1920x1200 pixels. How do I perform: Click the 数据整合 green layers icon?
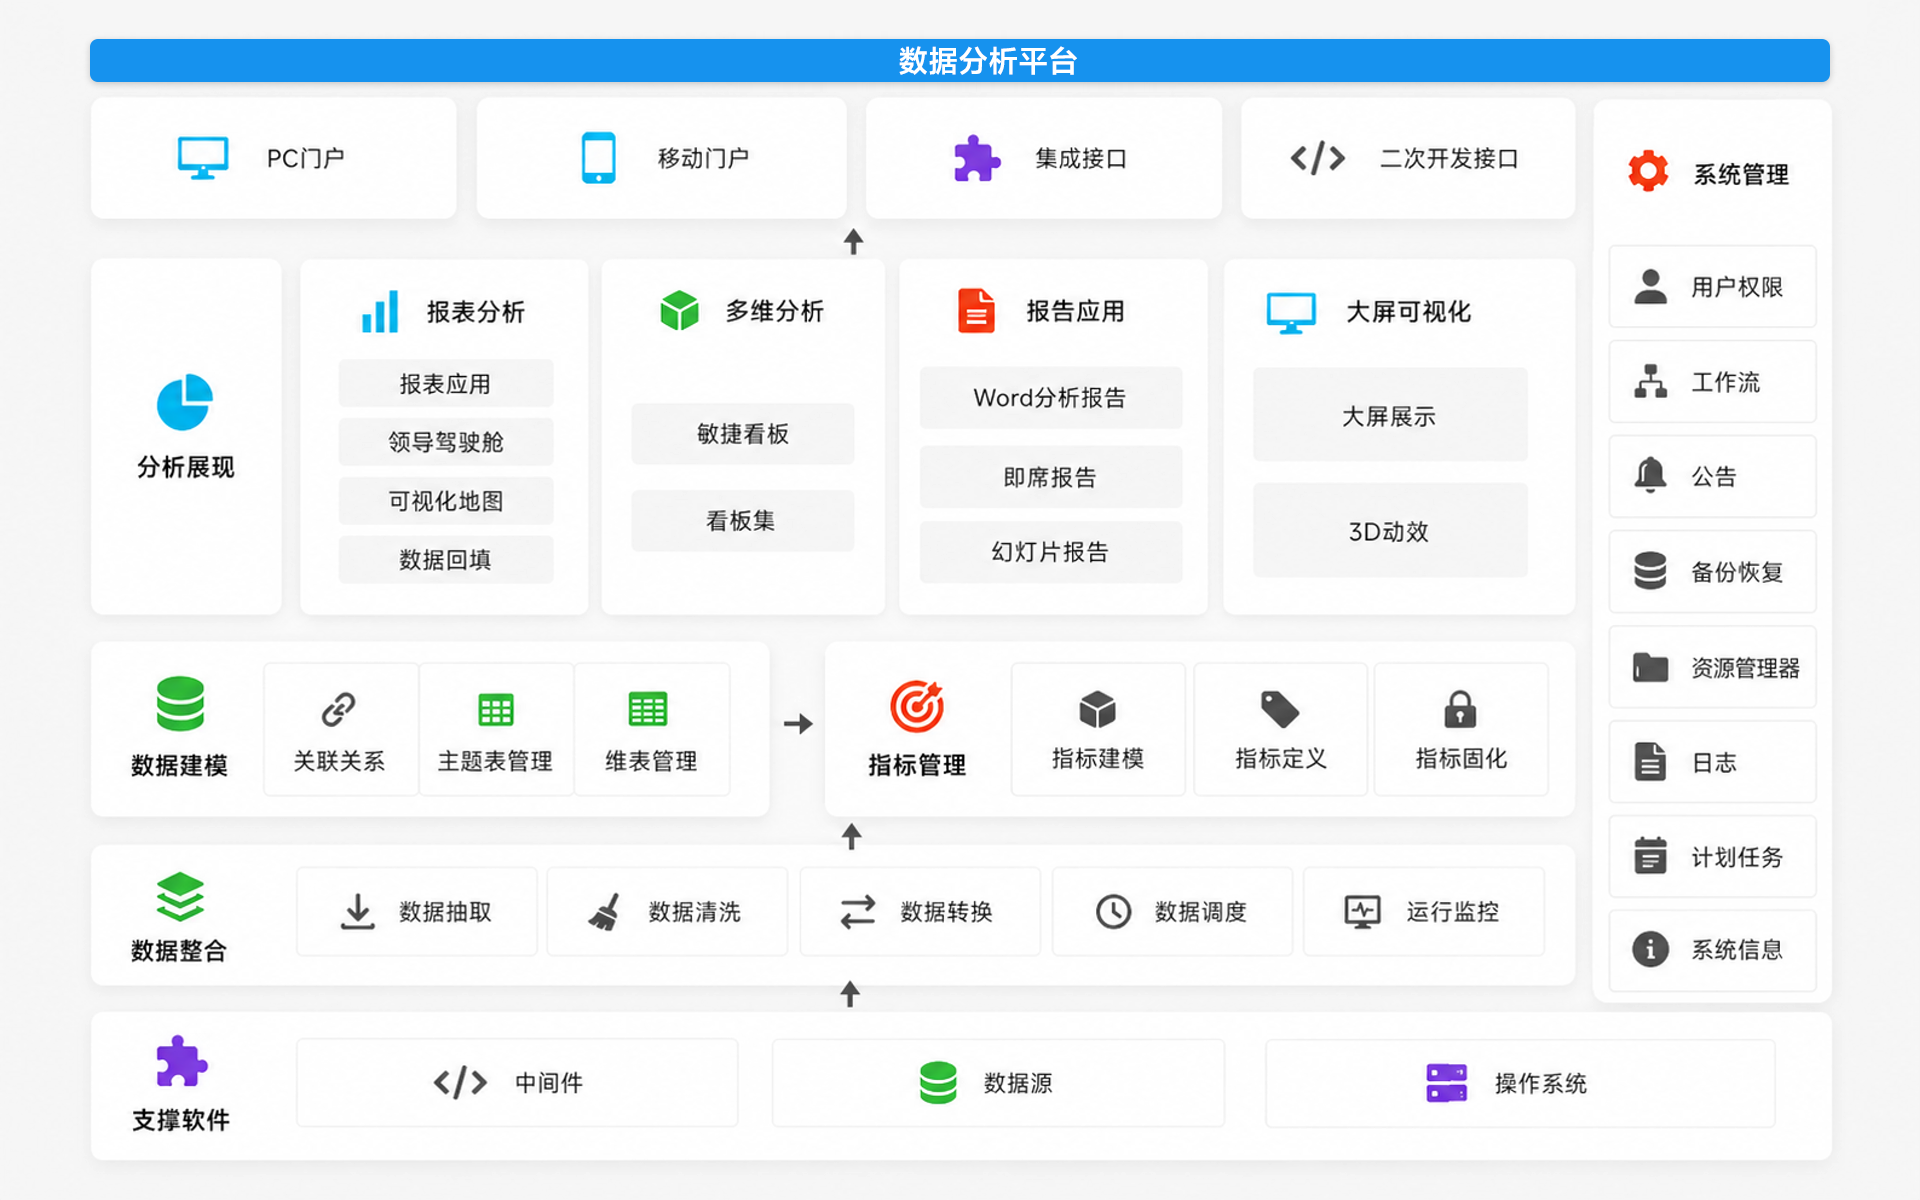click(180, 897)
